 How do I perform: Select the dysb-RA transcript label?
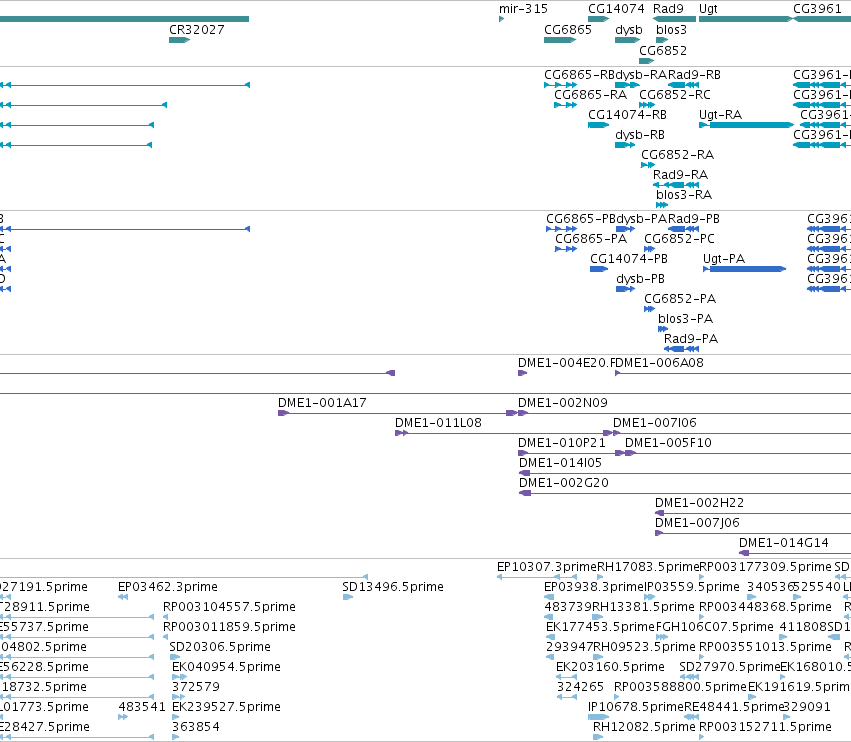[x=641, y=74]
